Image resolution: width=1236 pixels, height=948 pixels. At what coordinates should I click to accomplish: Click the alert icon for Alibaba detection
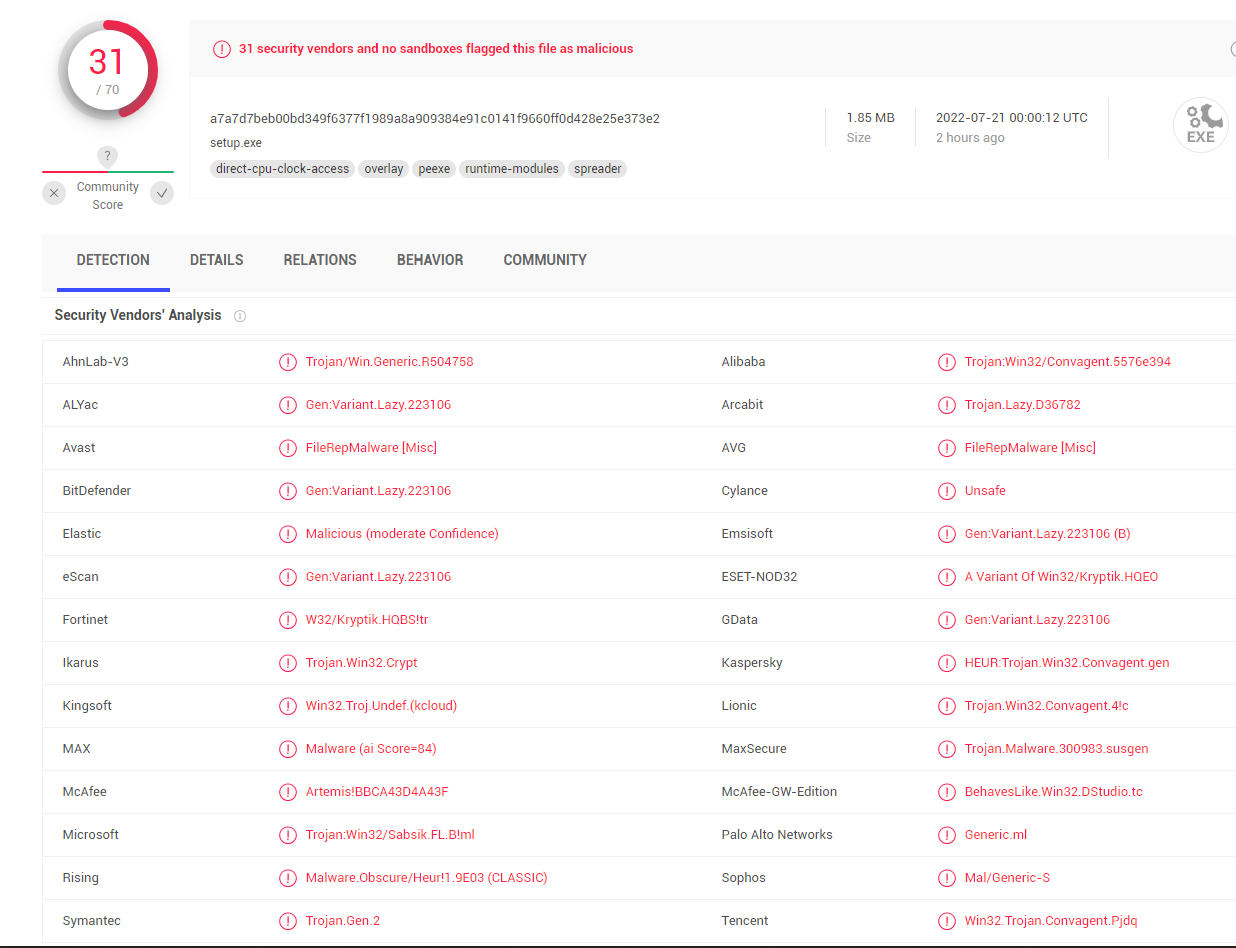click(947, 362)
